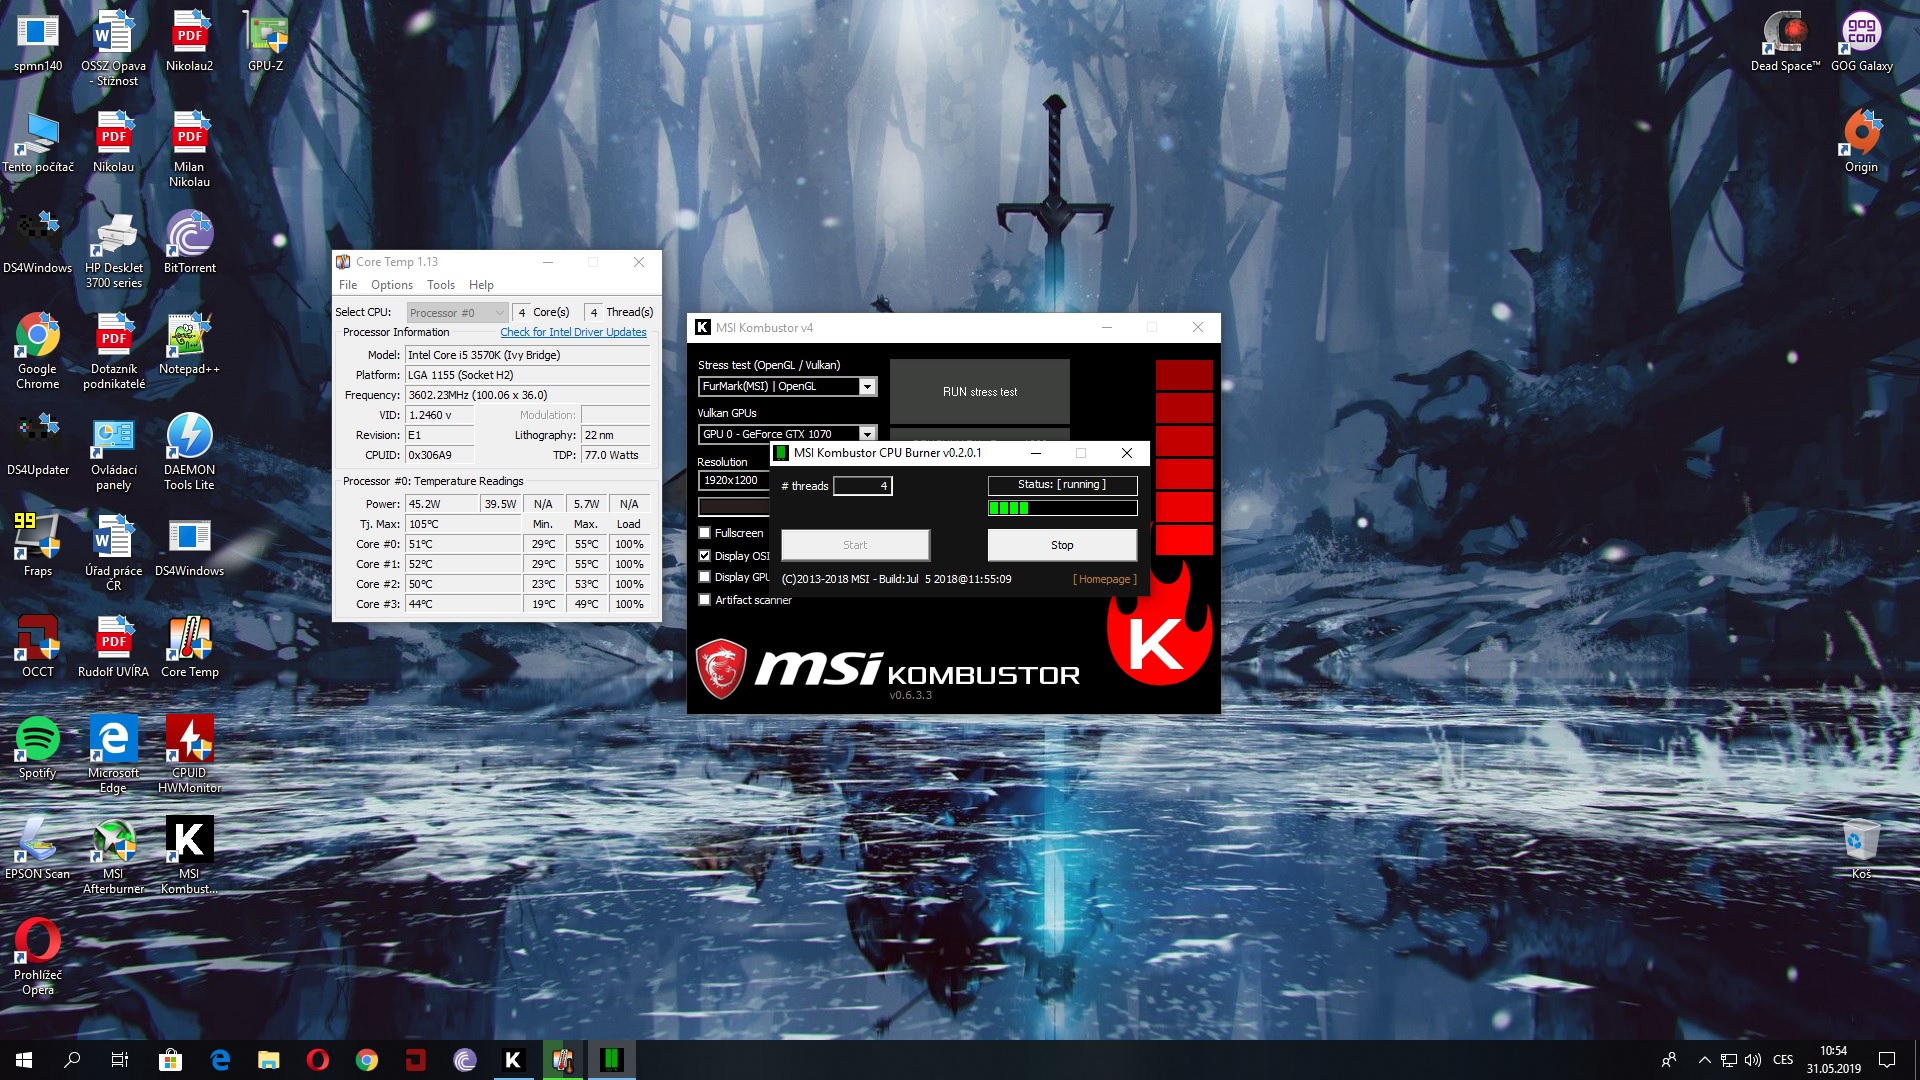Screen dimensions: 1920x1080
Task: Open the notification action center
Action: tap(1887, 1060)
